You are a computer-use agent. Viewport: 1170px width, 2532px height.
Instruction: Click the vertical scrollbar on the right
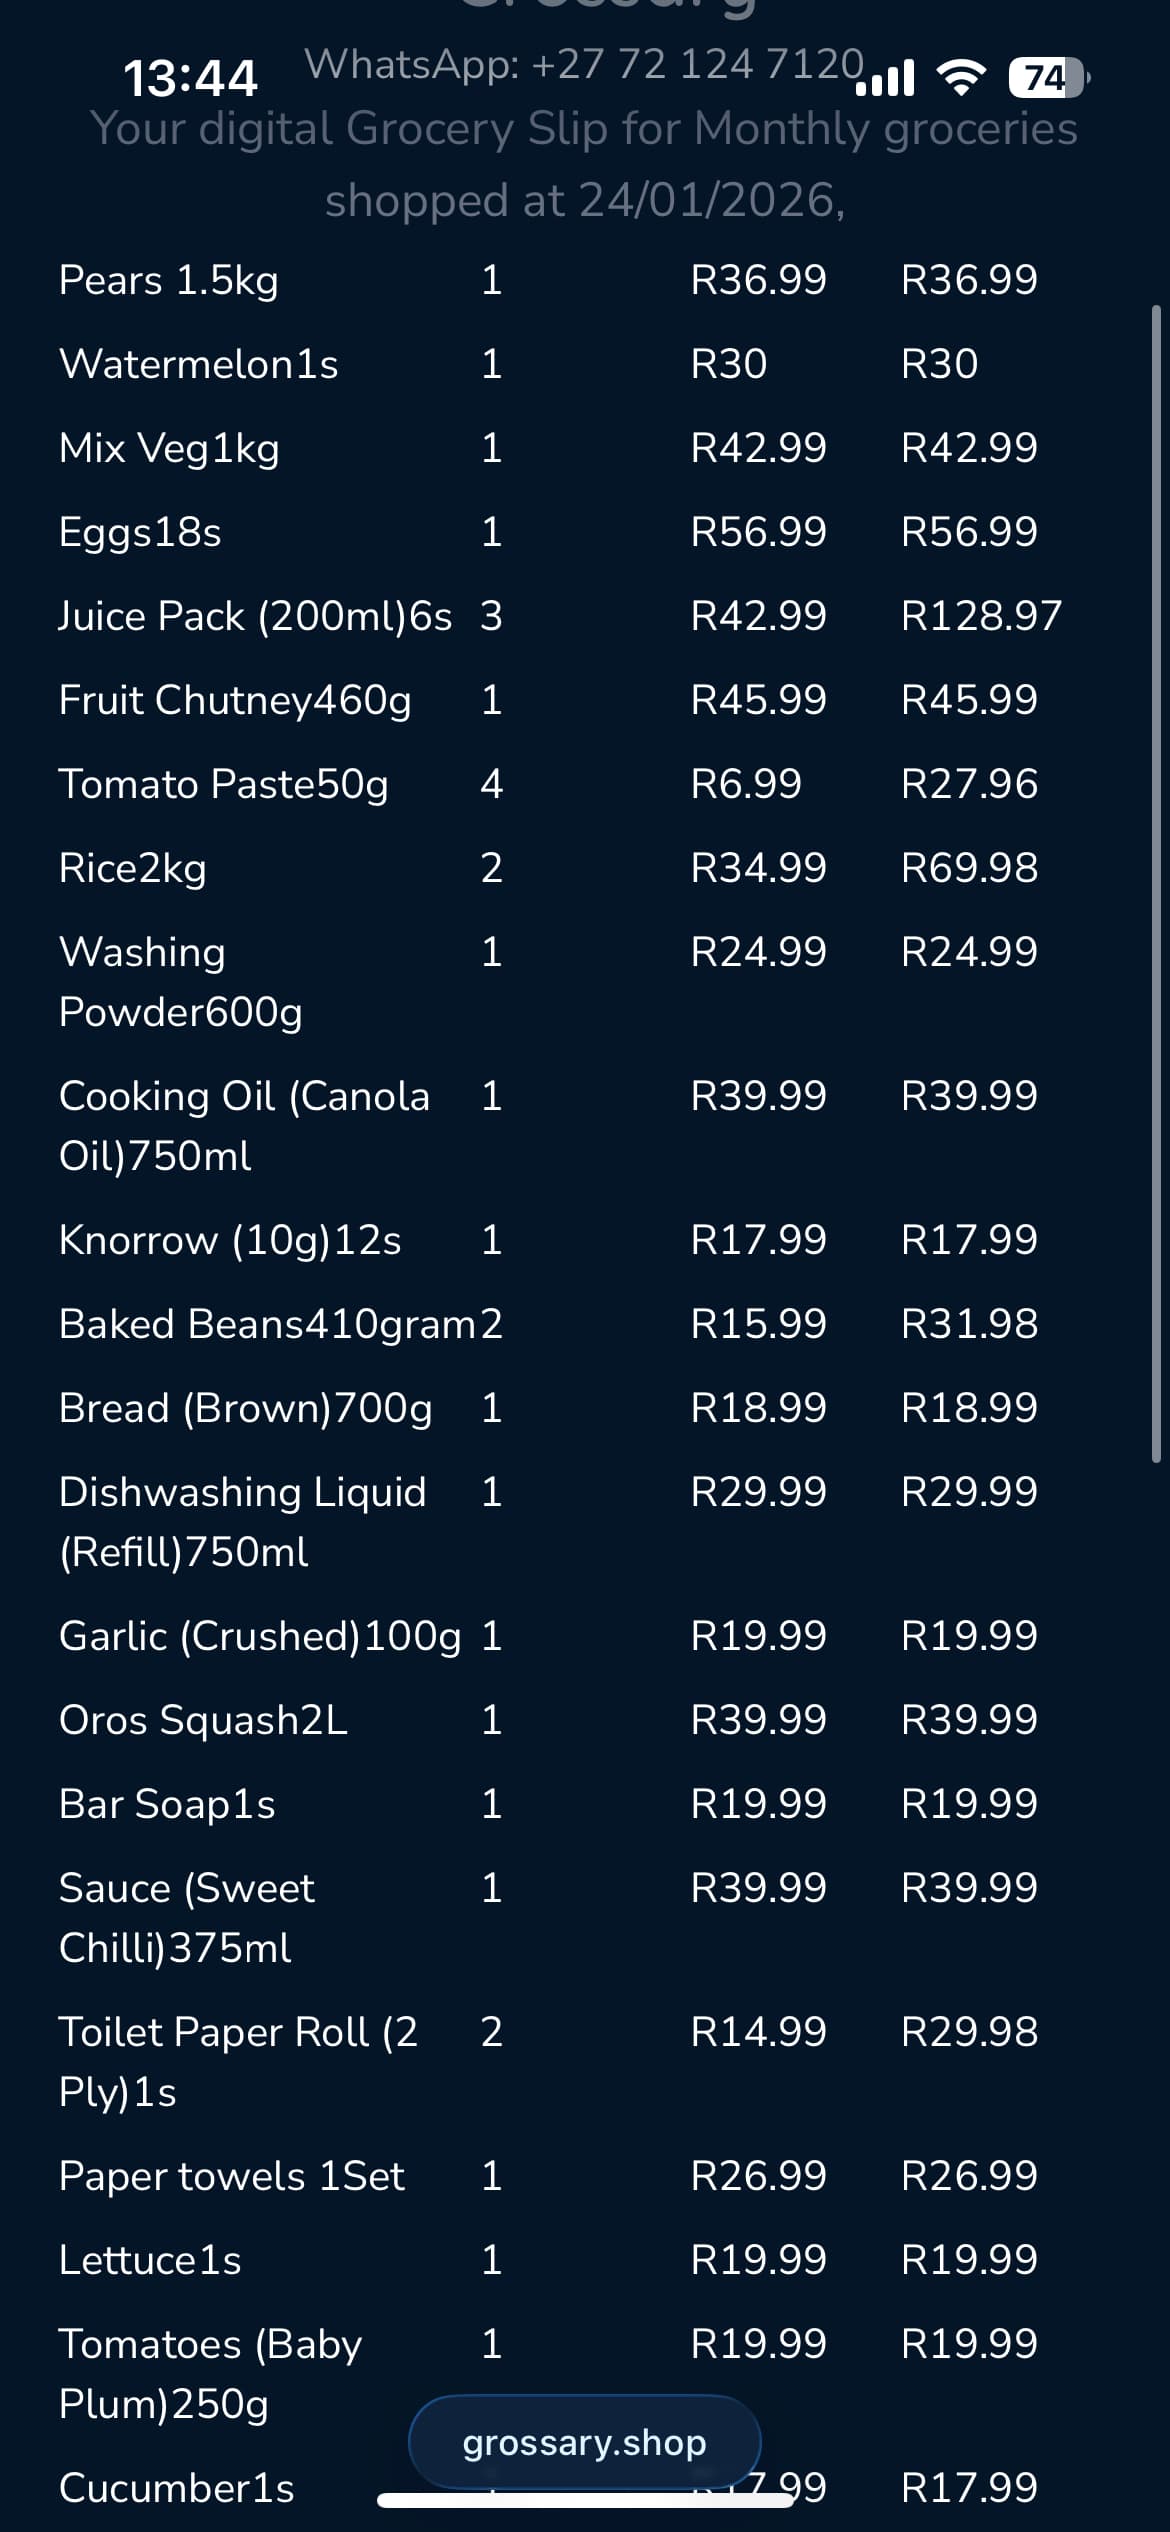tap(1155, 884)
